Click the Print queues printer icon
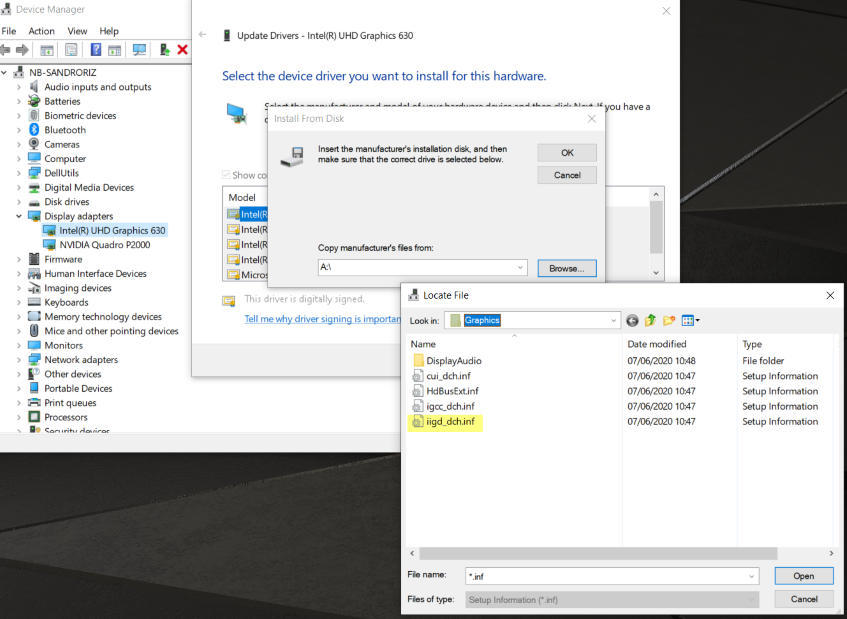 coord(34,402)
